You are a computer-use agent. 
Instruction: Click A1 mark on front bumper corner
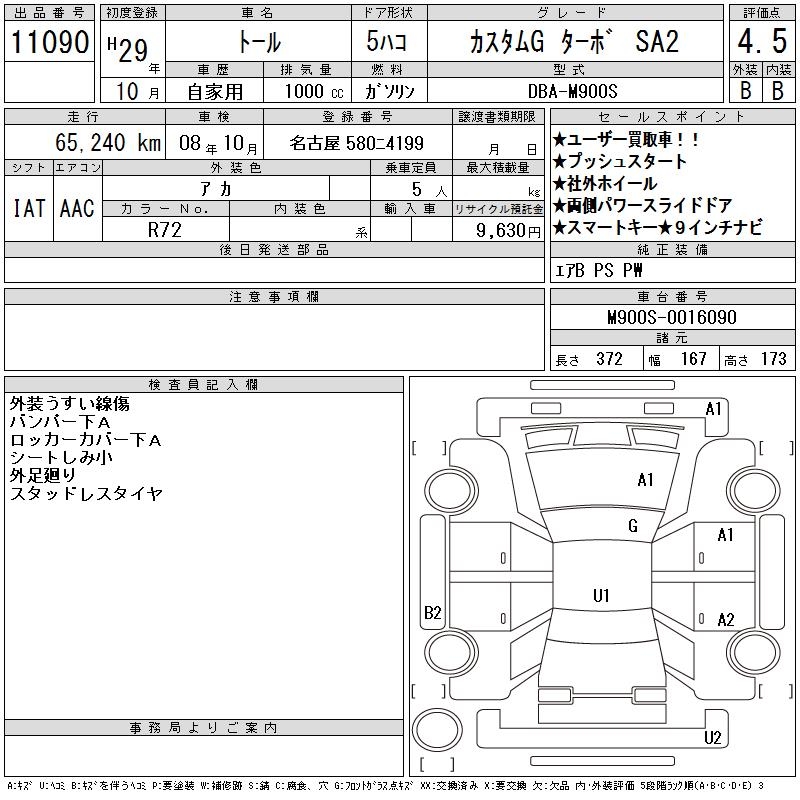click(713, 409)
